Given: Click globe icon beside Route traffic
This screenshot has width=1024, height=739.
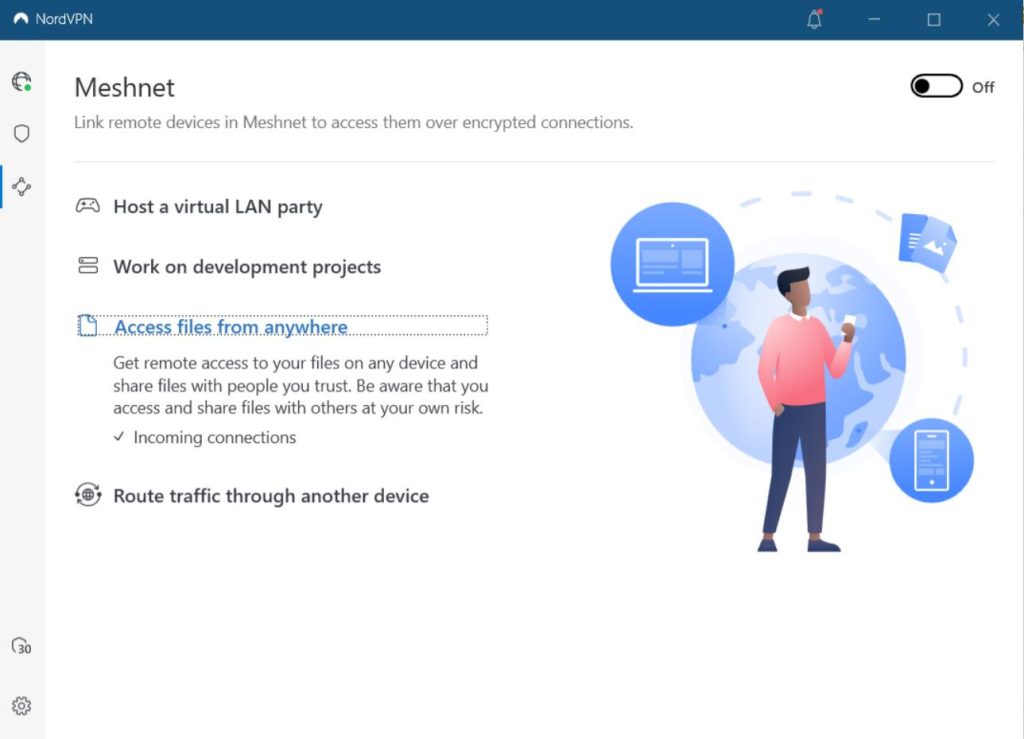Looking at the screenshot, I should tap(88, 495).
